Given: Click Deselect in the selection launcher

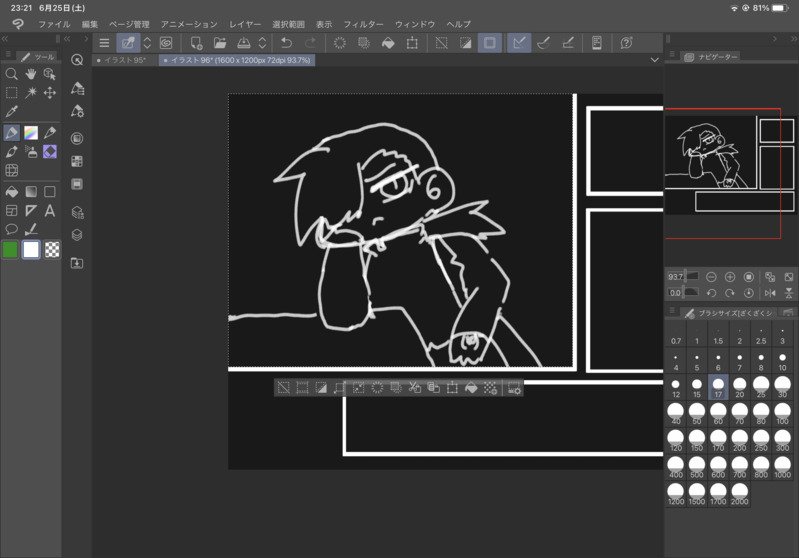Looking at the screenshot, I should point(284,388).
